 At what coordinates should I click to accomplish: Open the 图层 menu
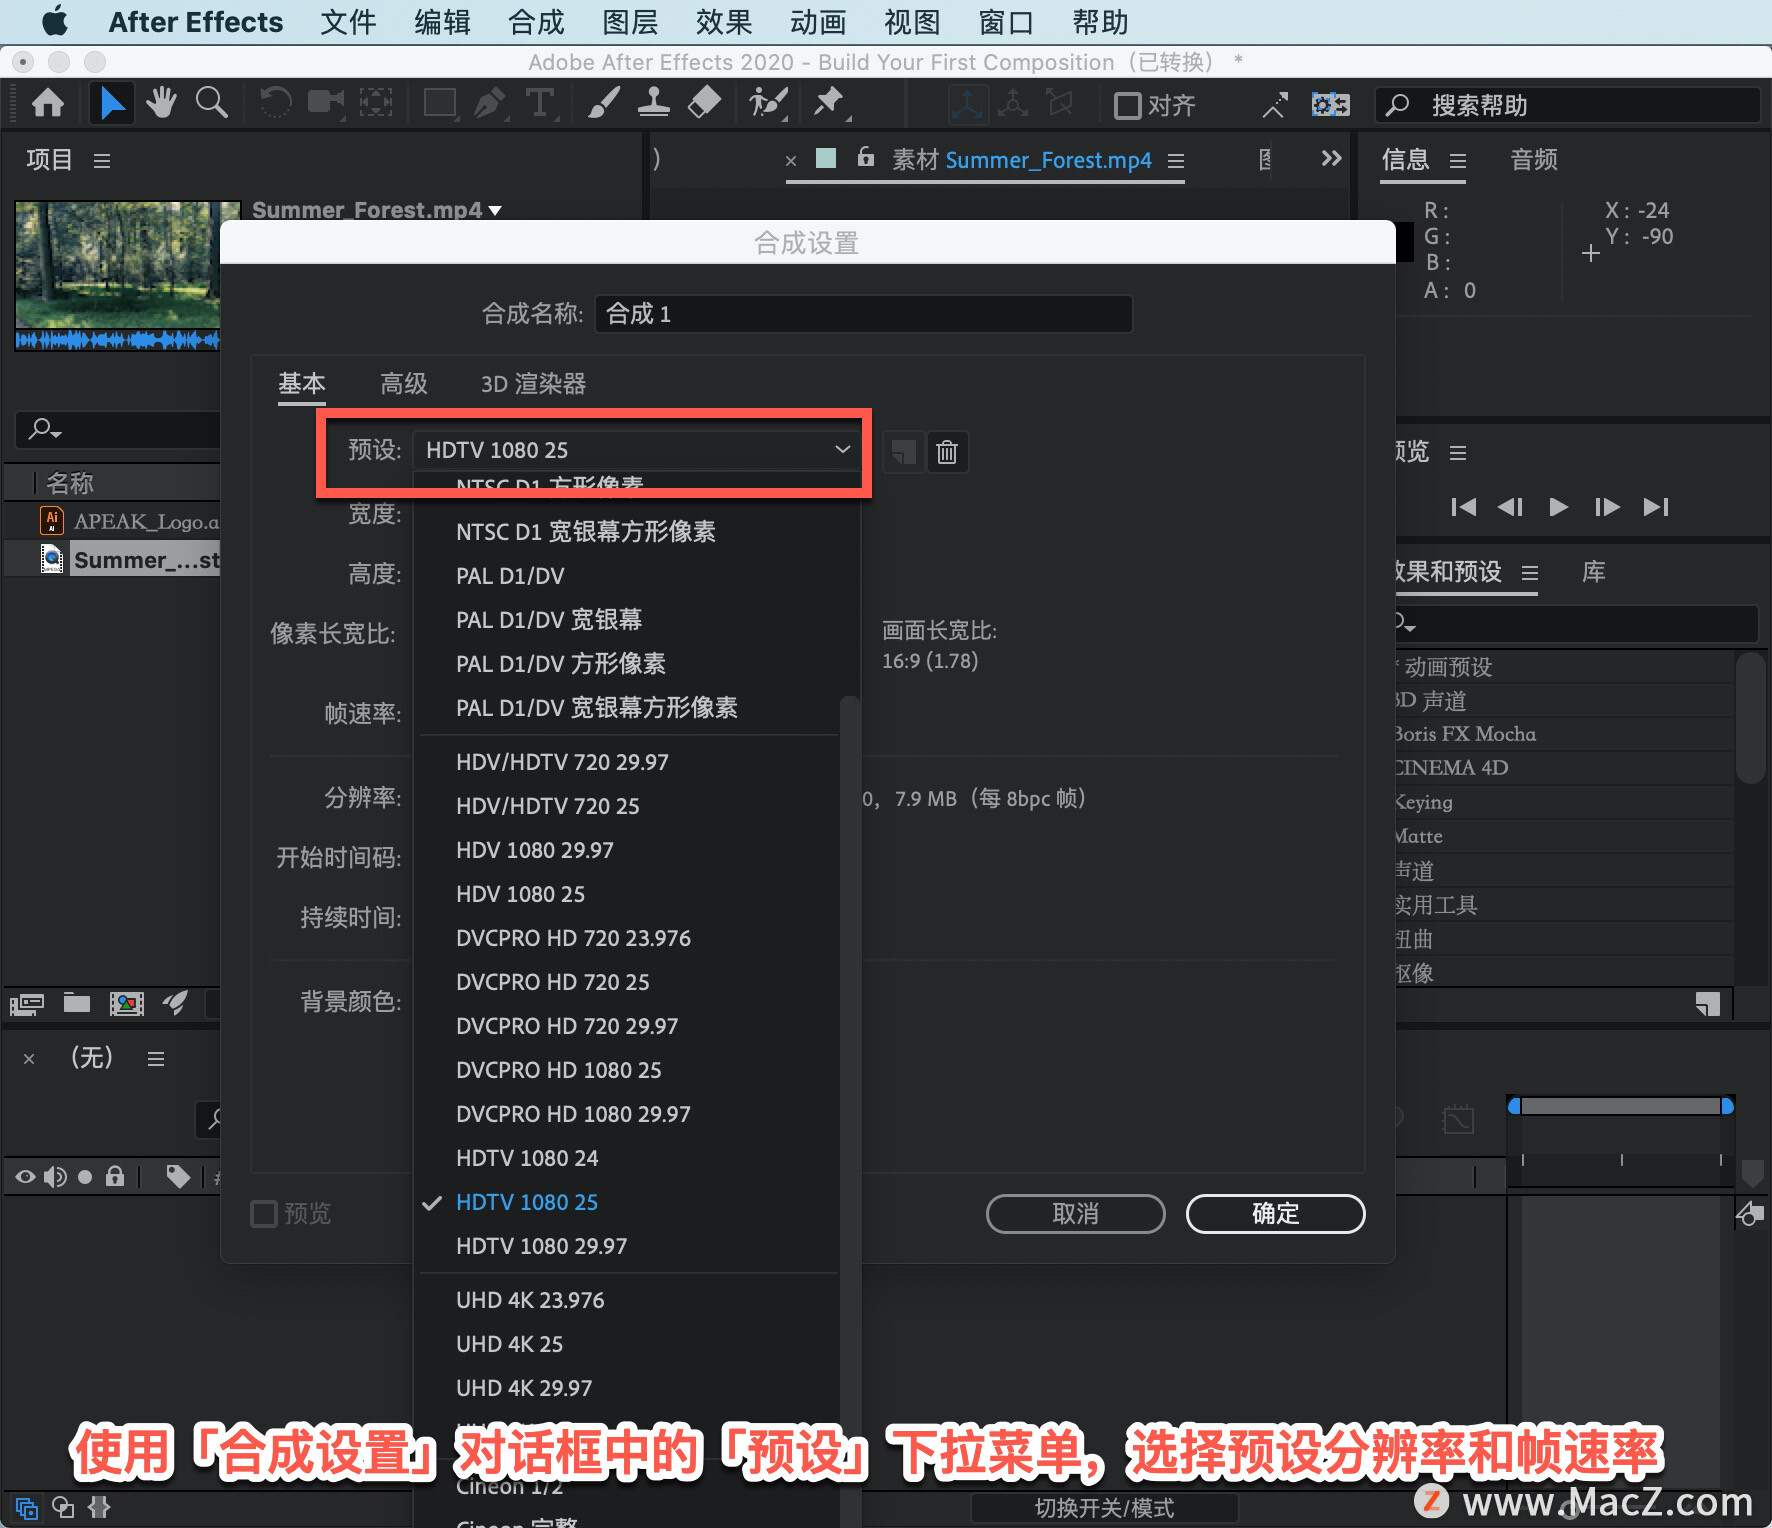(x=630, y=22)
